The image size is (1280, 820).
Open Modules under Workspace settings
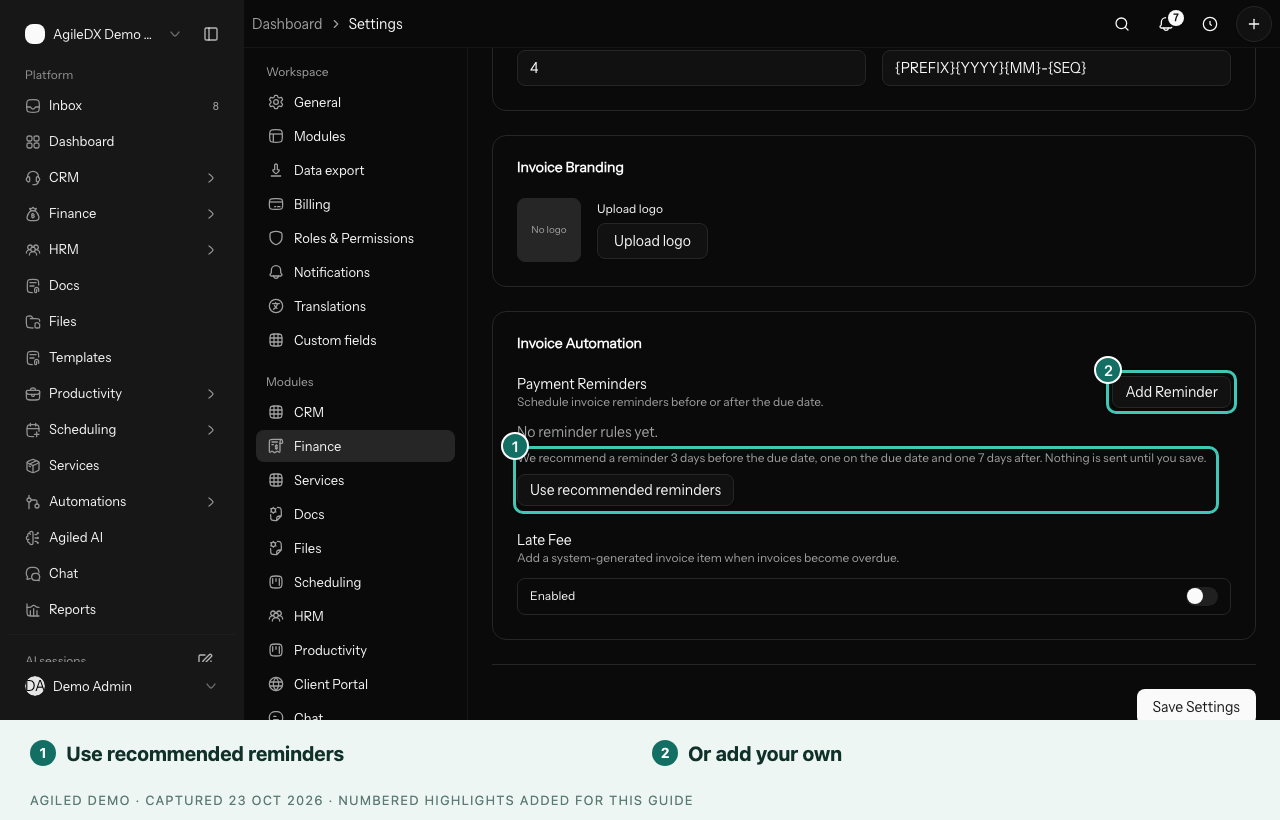pyautogui.click(x=355, y=136)
